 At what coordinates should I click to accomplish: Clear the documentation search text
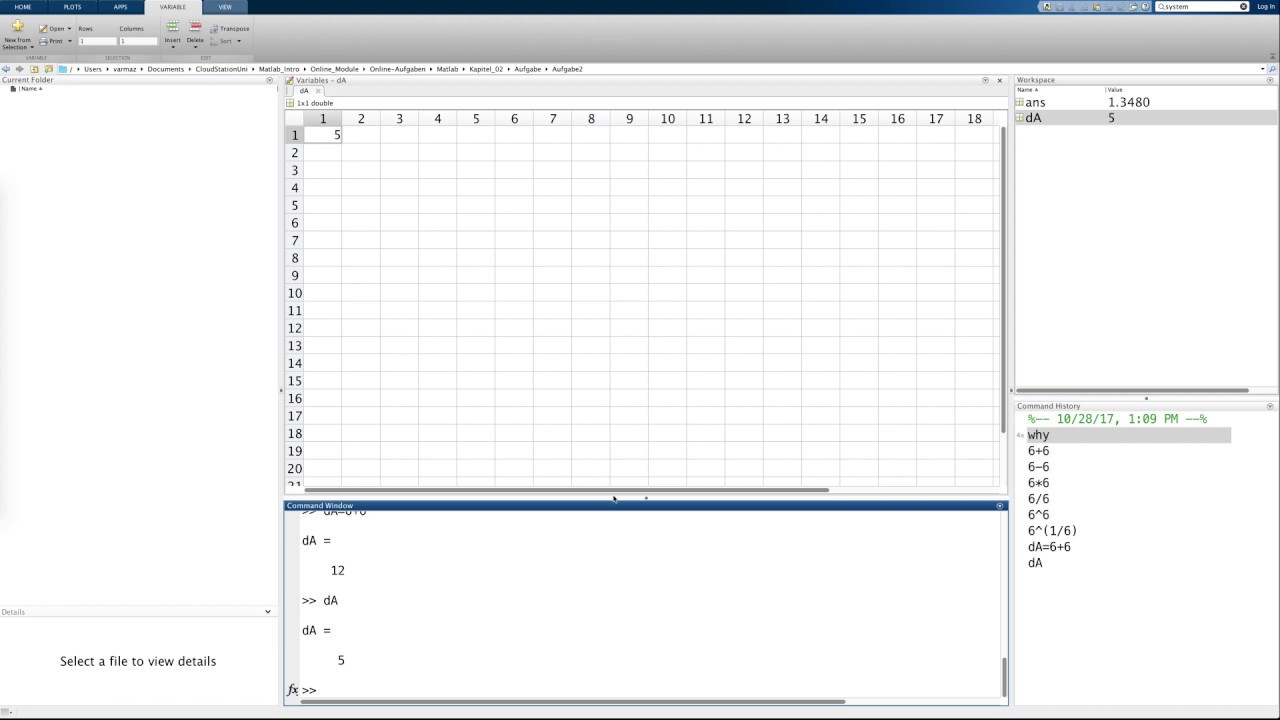pyautogui.click(x=1244, y=7)
